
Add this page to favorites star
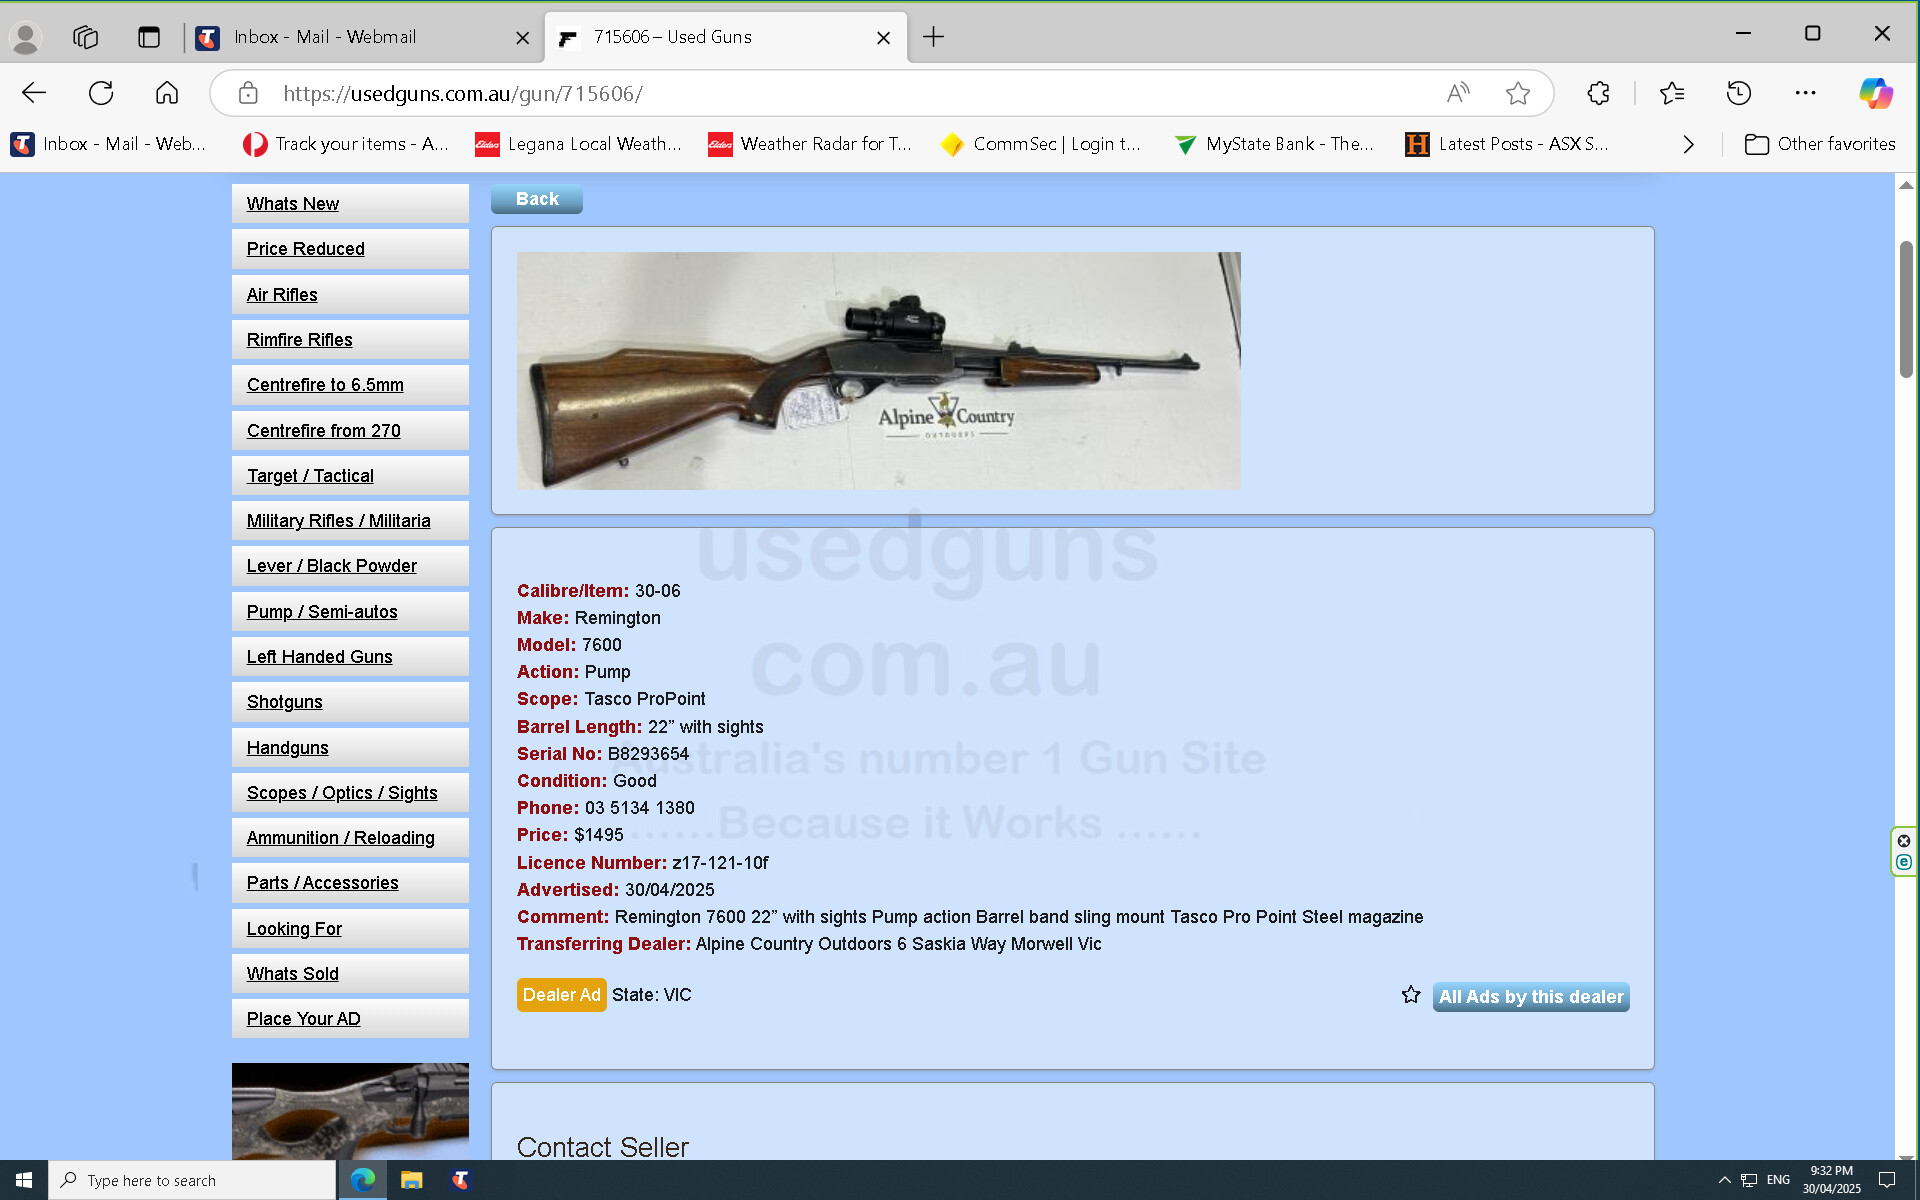pos(1518,93)
